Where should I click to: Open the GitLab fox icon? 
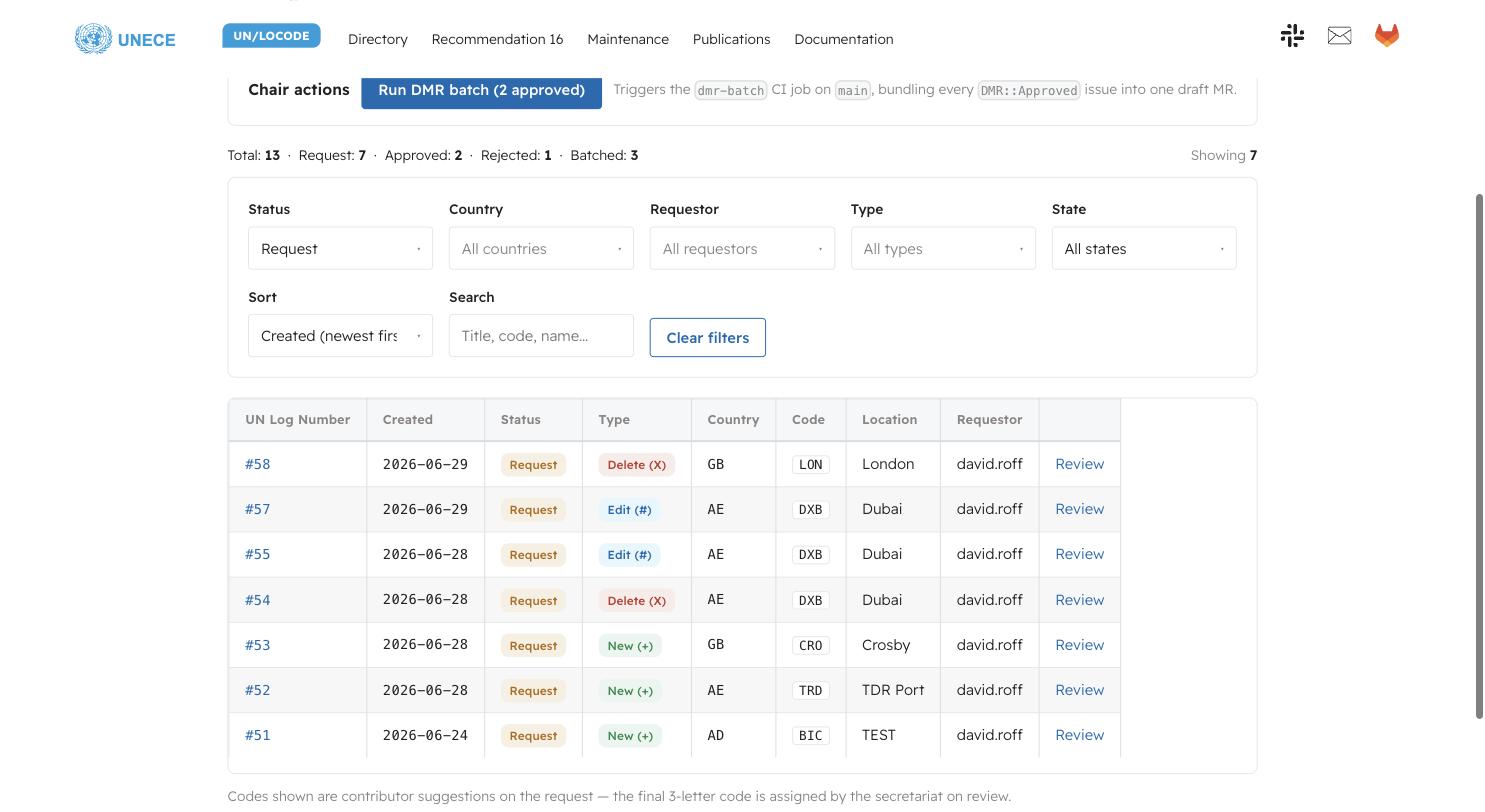coord(1387,36)
